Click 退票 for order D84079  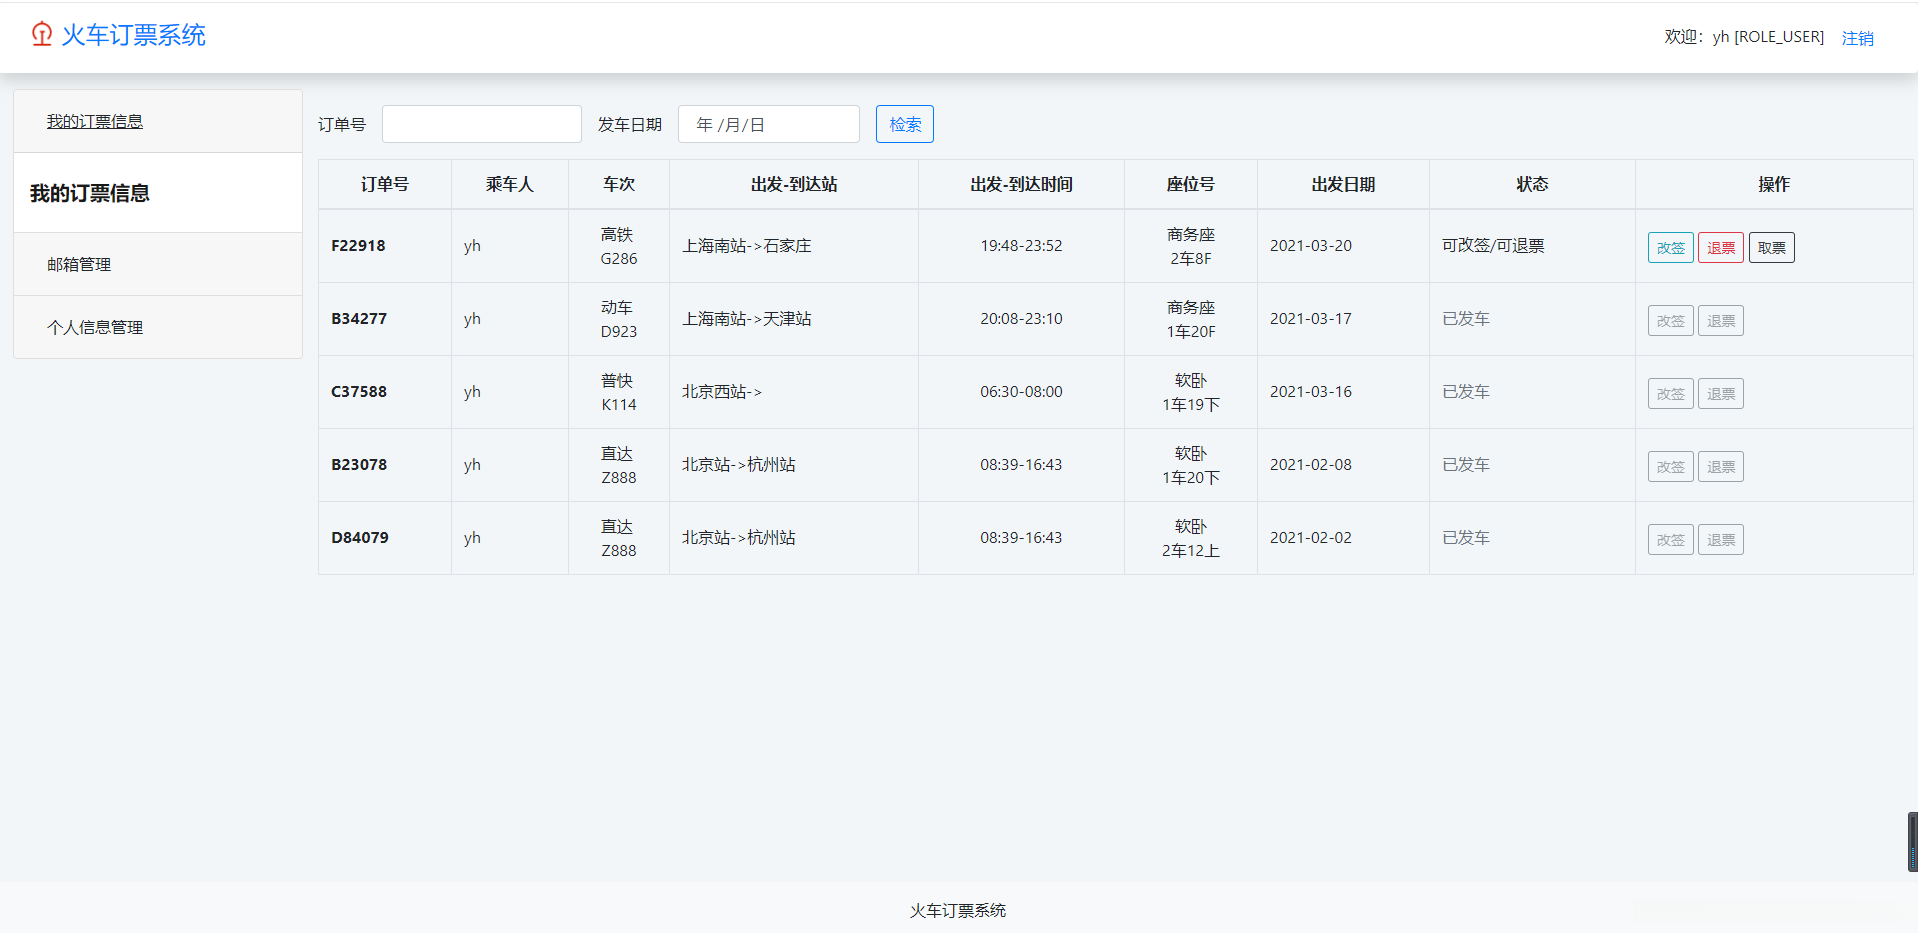tap(1720, 539)
